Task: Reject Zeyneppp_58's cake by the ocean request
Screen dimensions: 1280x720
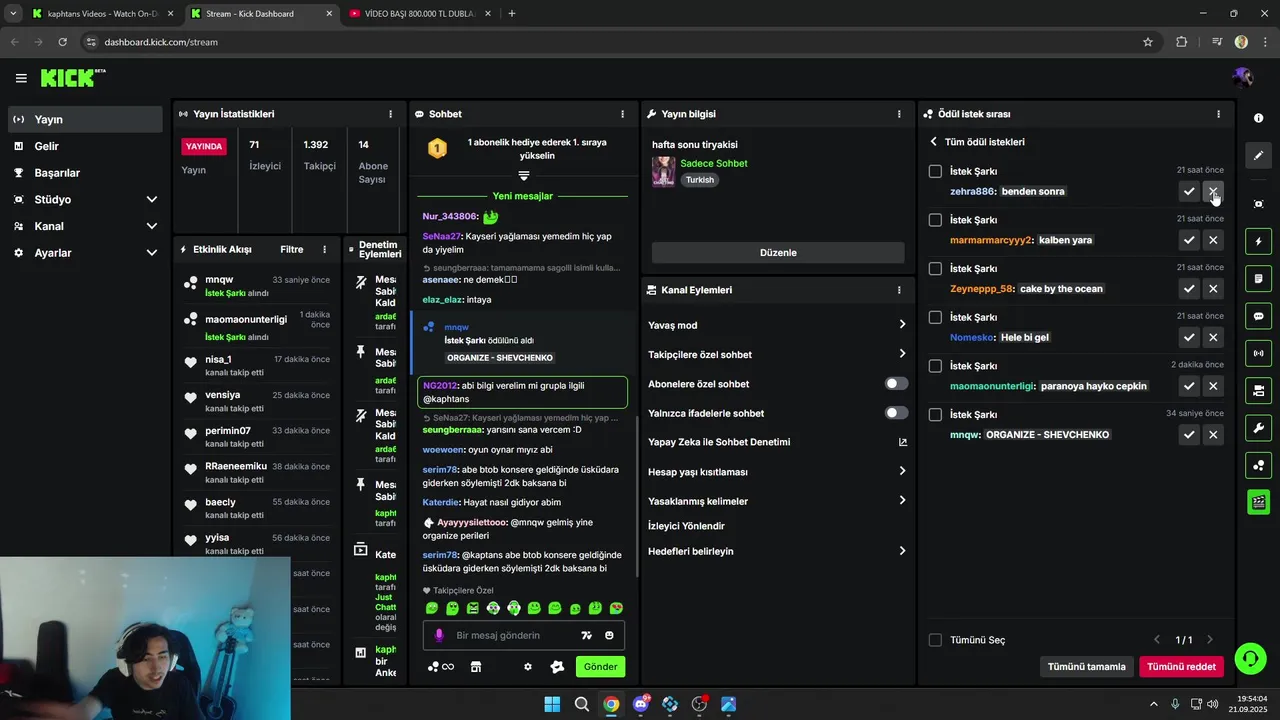Action: (1213, 289)
